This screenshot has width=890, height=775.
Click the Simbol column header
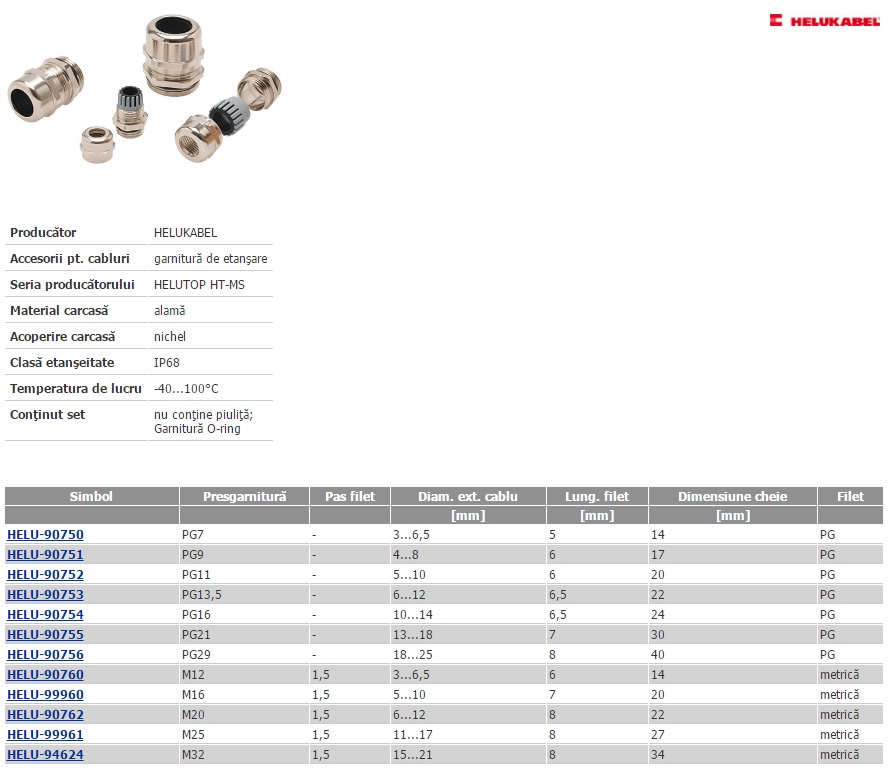(91, 496)
